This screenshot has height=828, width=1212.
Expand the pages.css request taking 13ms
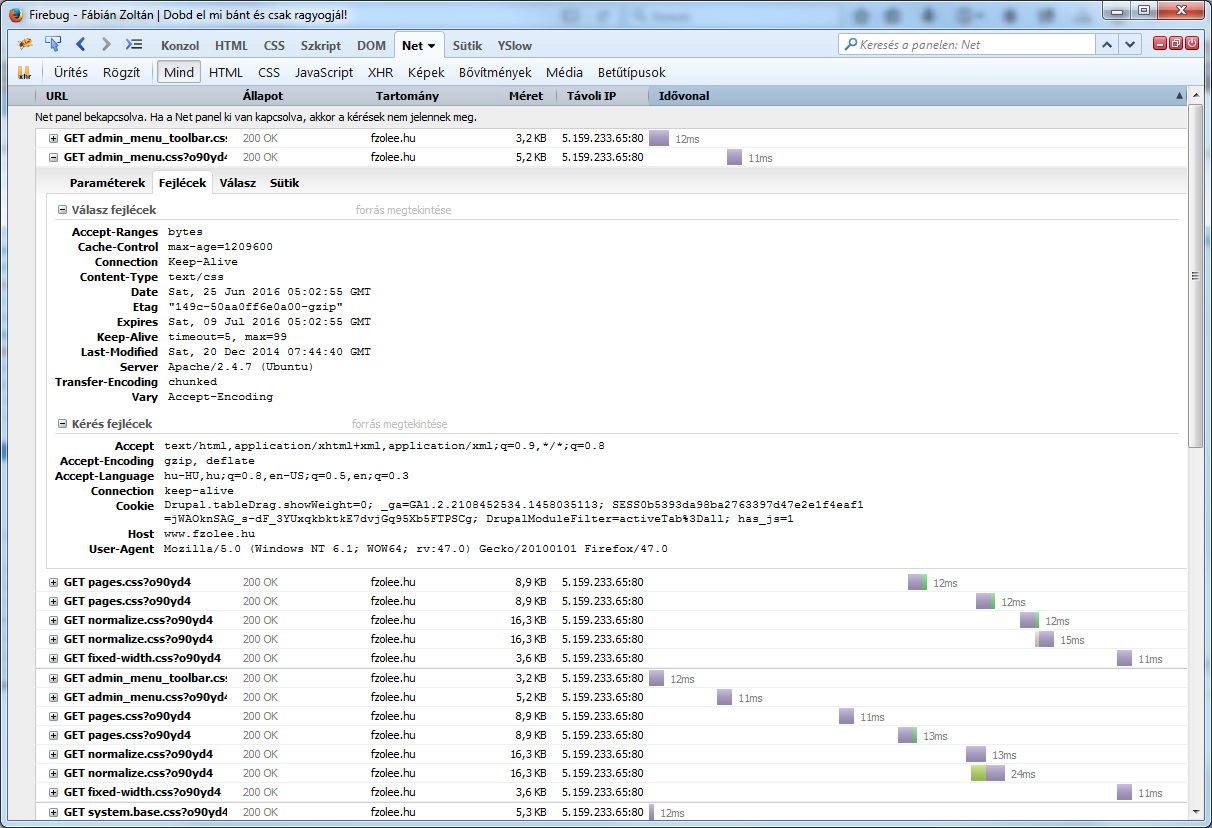coord(53,735)
